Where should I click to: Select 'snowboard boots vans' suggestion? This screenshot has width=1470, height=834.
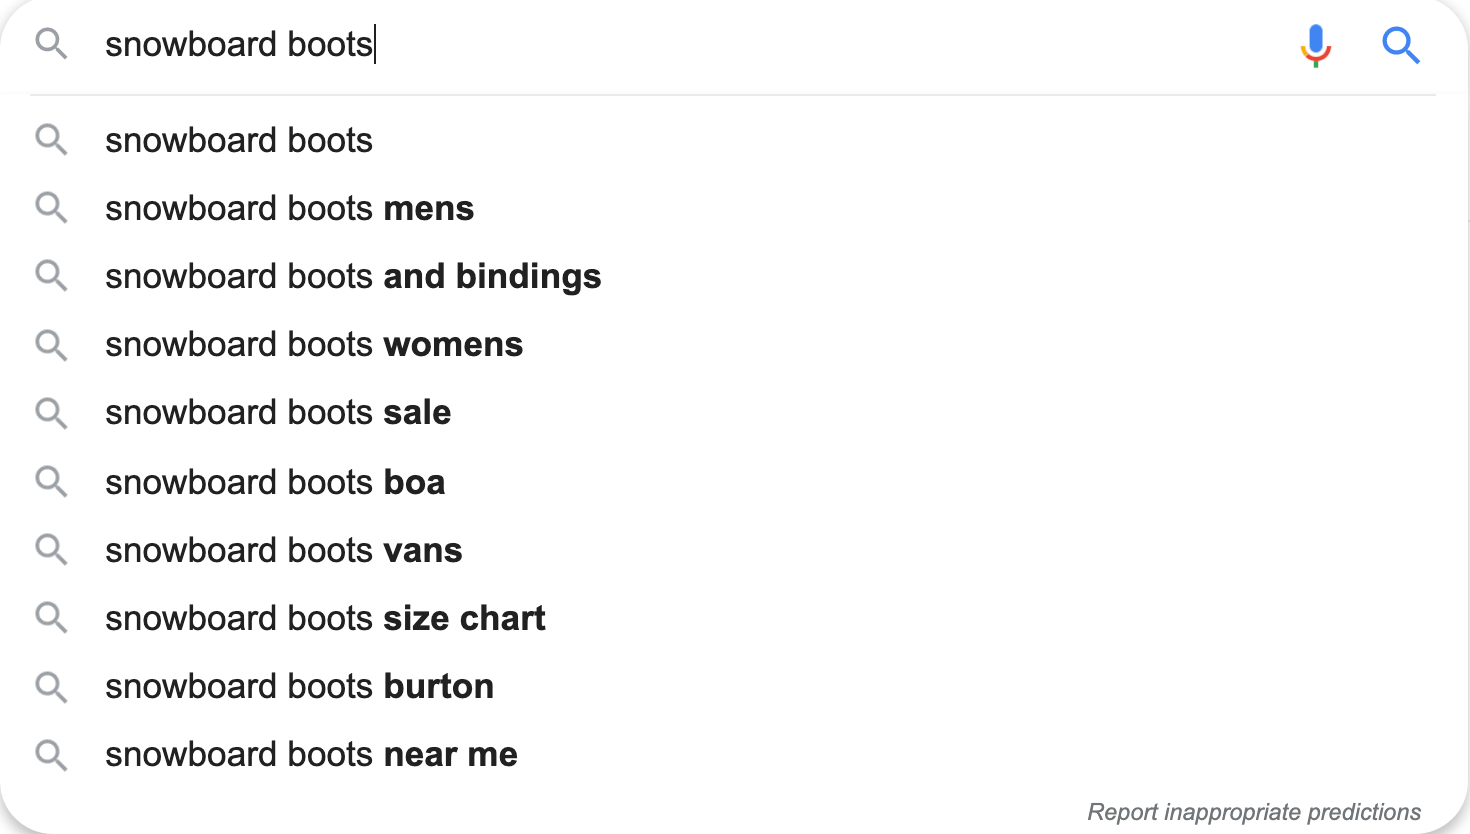tap(735, 550)
